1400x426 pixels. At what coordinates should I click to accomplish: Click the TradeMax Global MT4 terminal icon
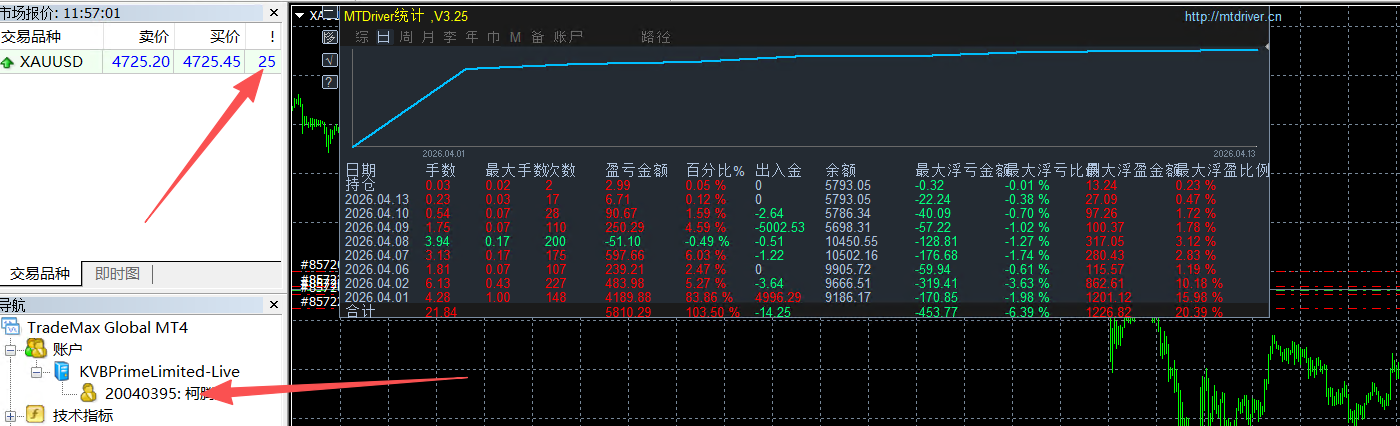coord(11,327)
